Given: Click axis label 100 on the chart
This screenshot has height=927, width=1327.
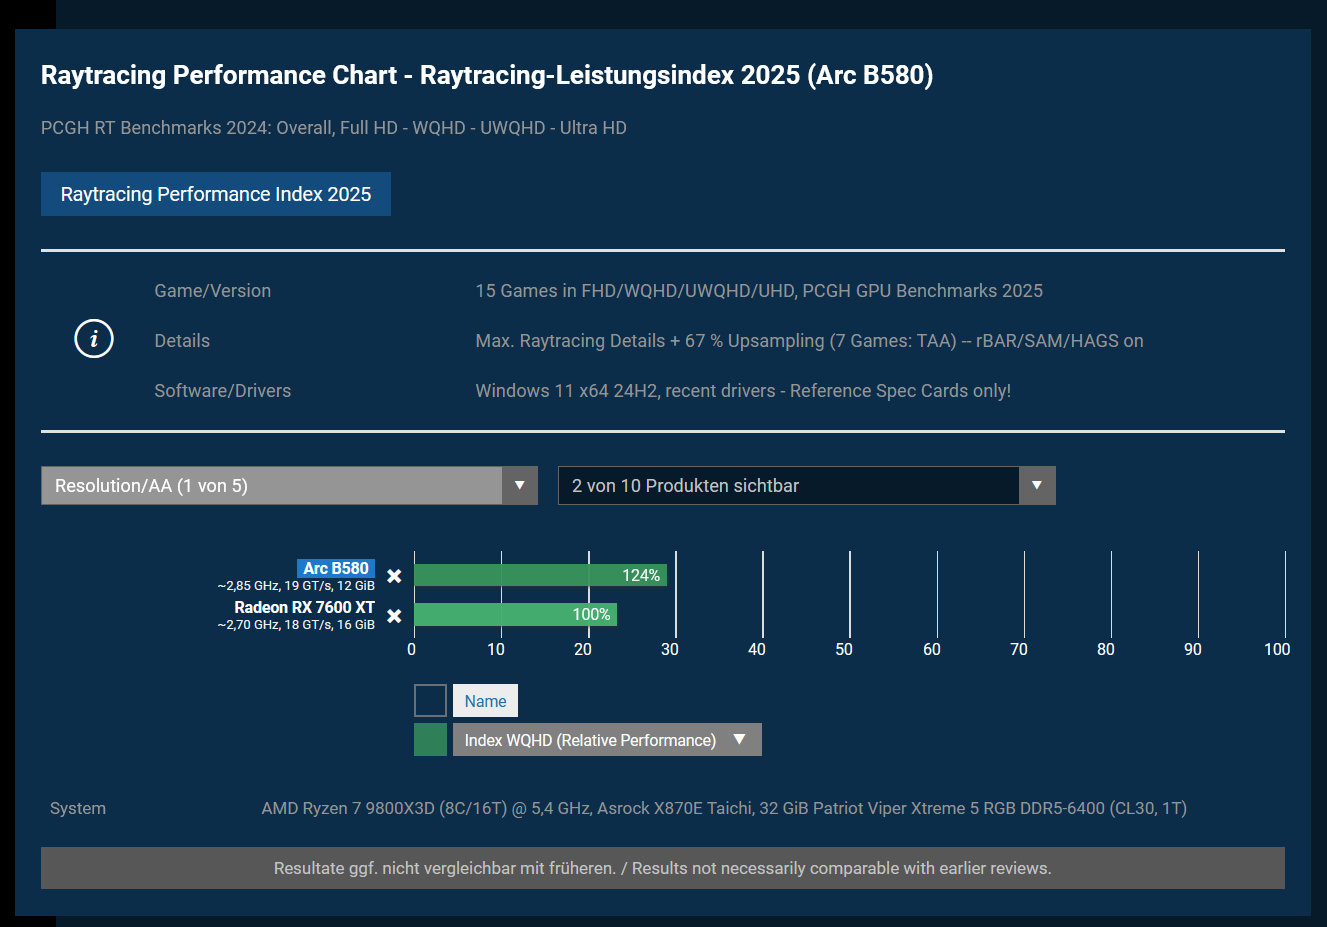Looking at the screenshot, I should point(1277,649).
